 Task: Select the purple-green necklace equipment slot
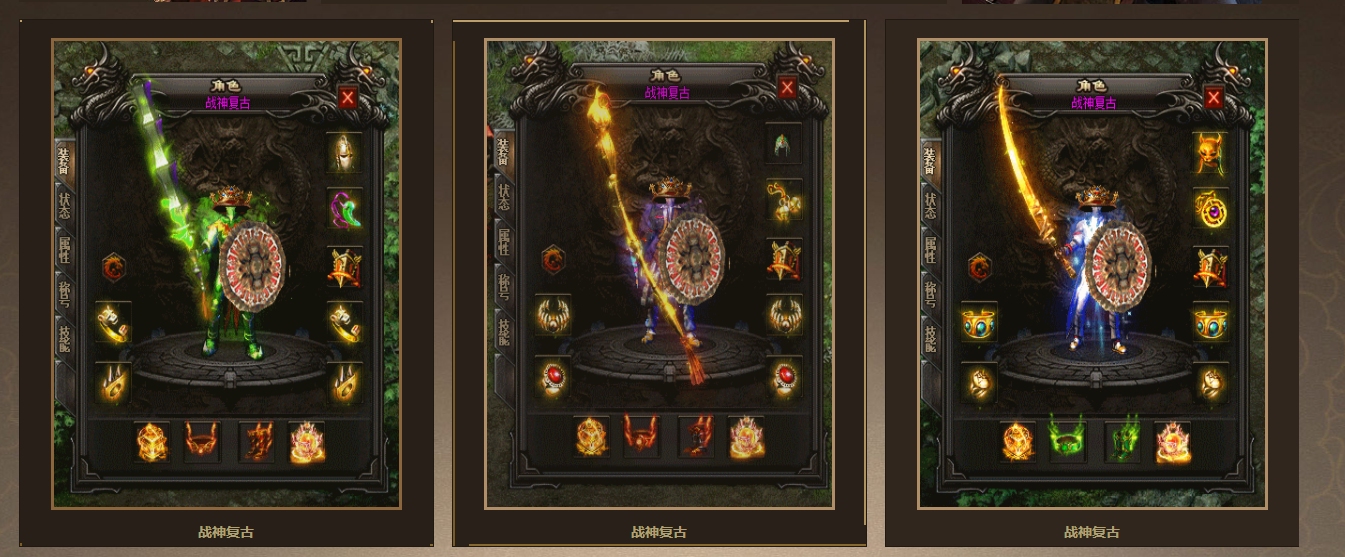pos(344,208)
